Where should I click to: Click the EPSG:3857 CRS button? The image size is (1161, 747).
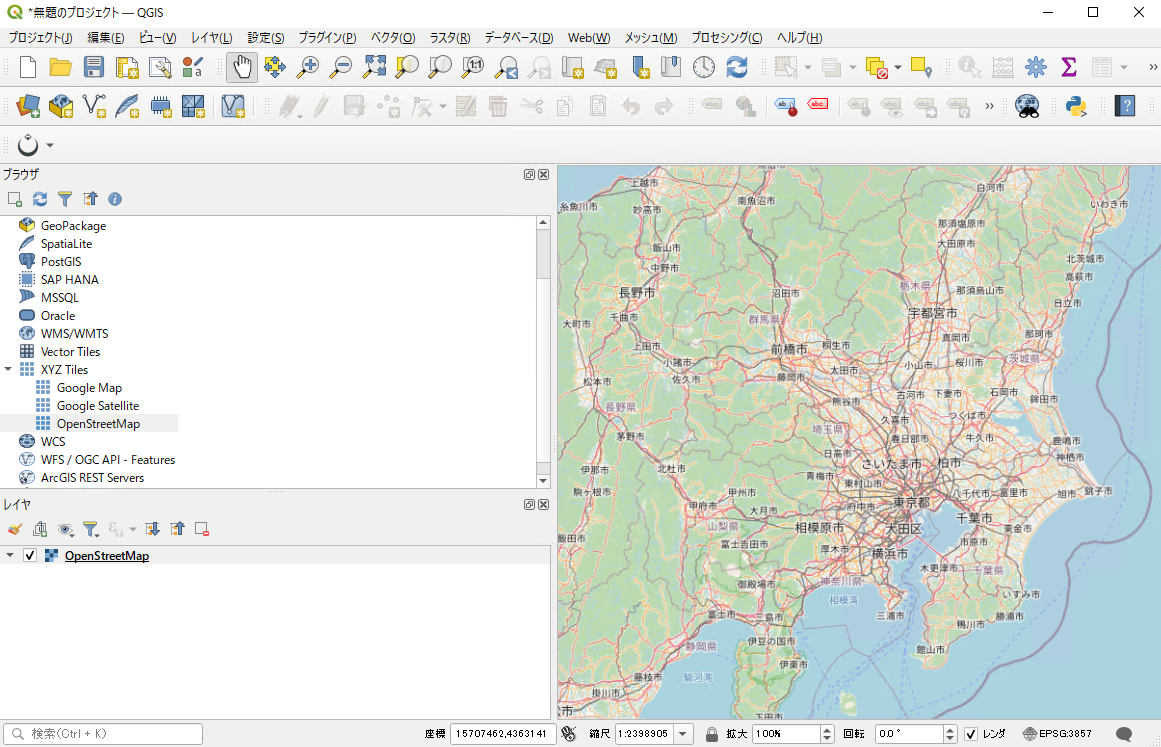[1057, 734]
